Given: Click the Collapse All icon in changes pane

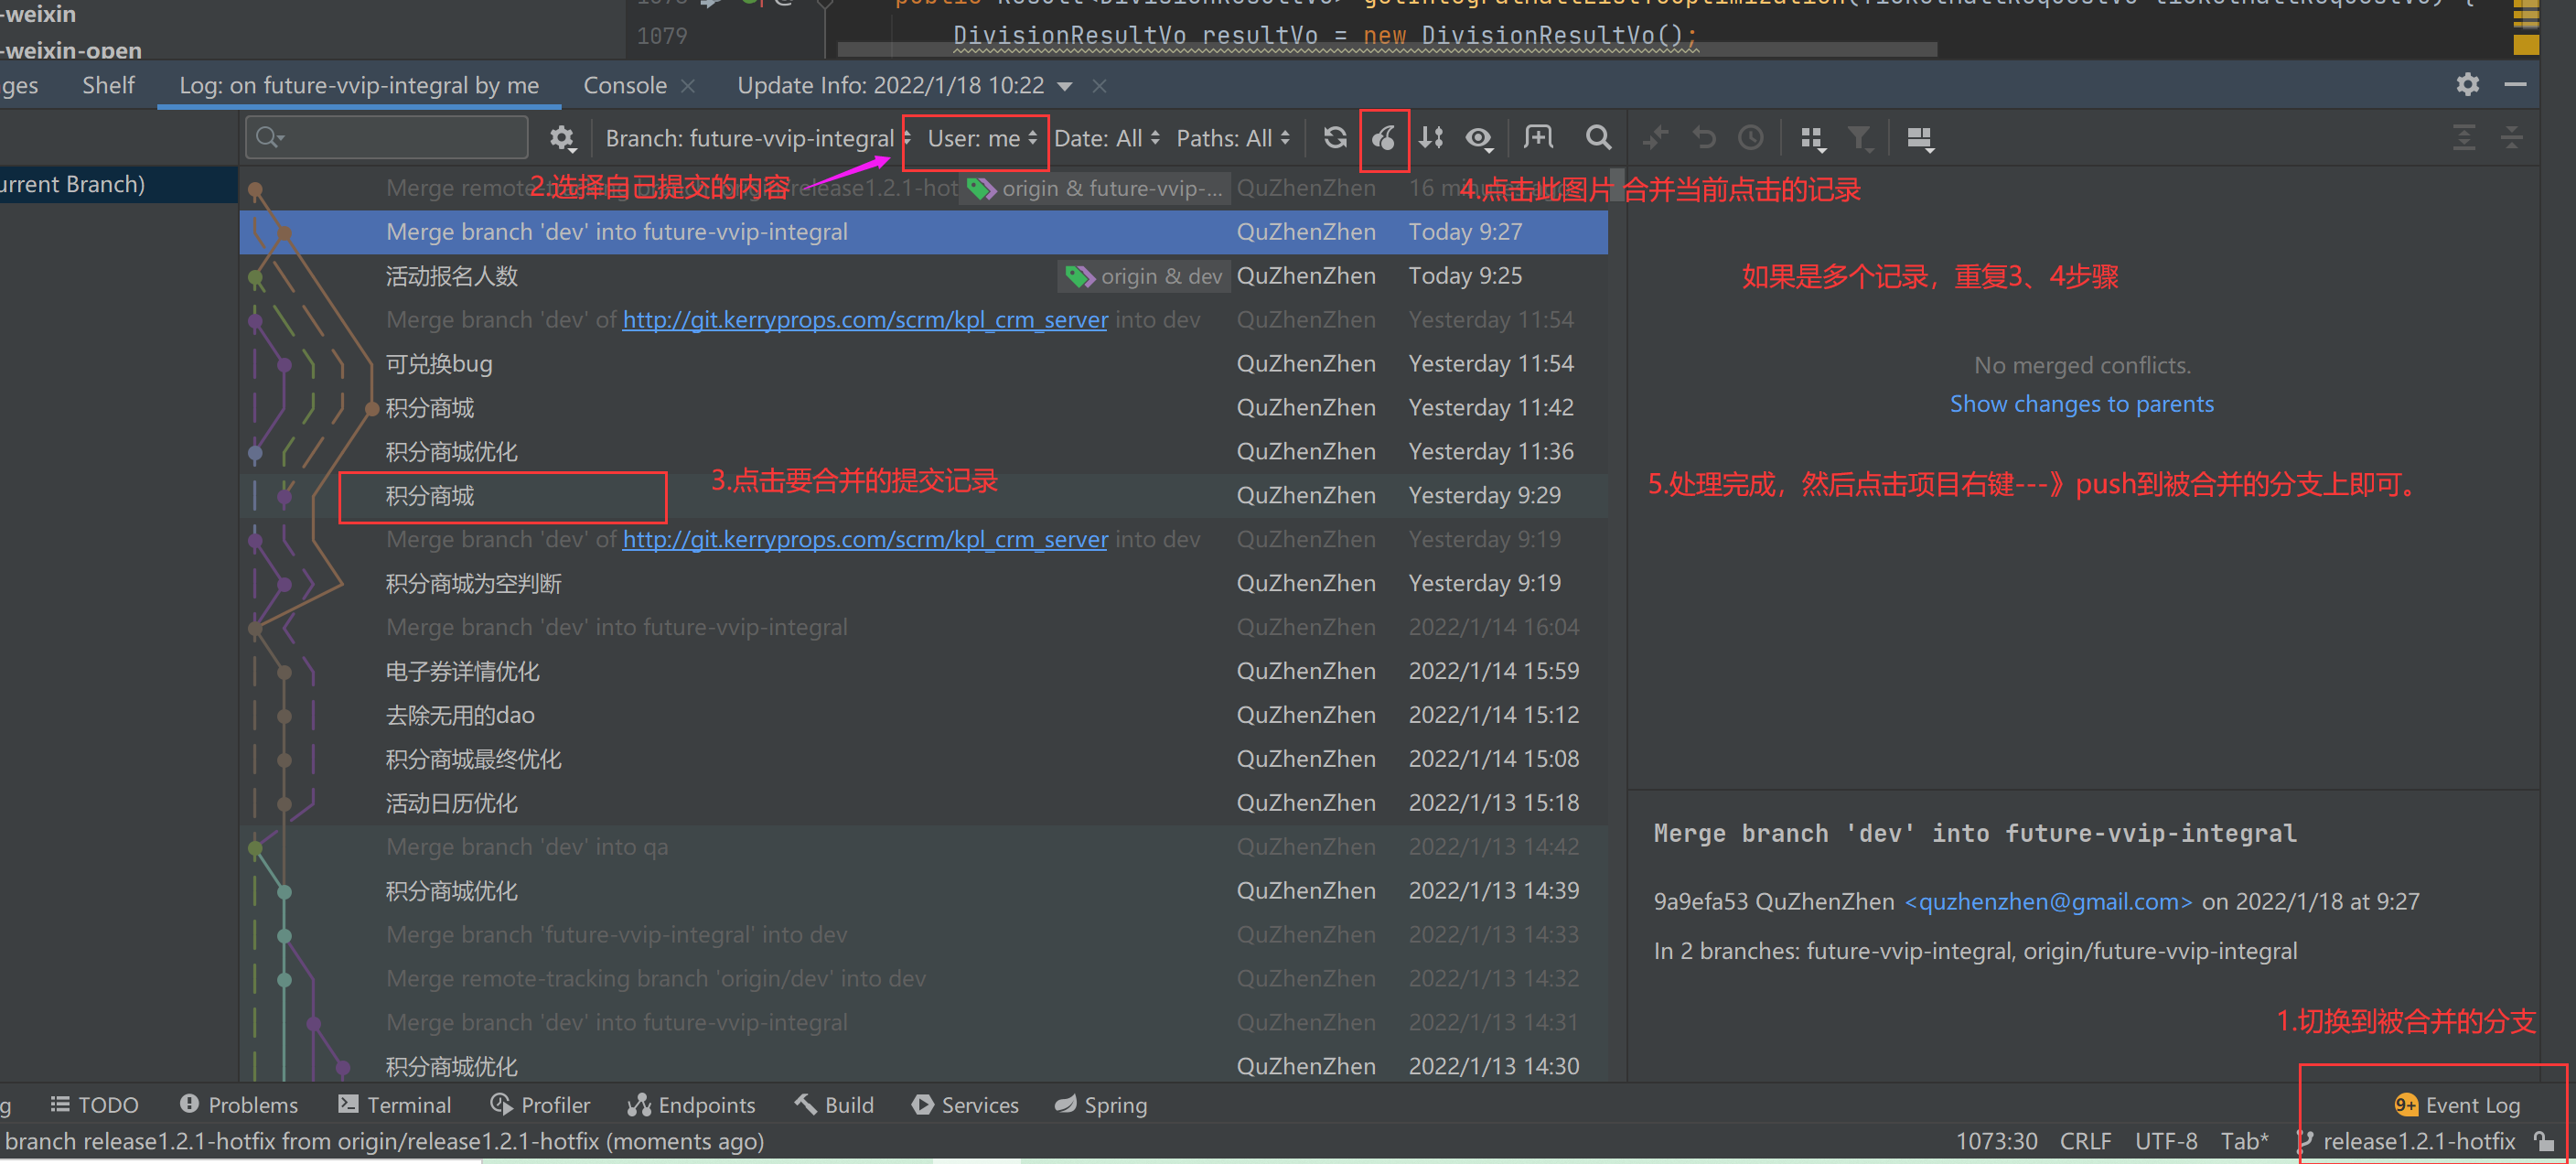Looking at the screenshot, I should point(2512,138).
